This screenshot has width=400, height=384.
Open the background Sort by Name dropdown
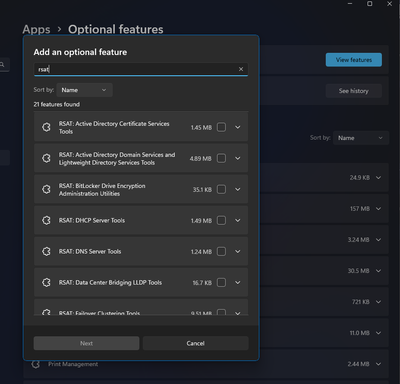pyautogui.click(x=361, y=138)
